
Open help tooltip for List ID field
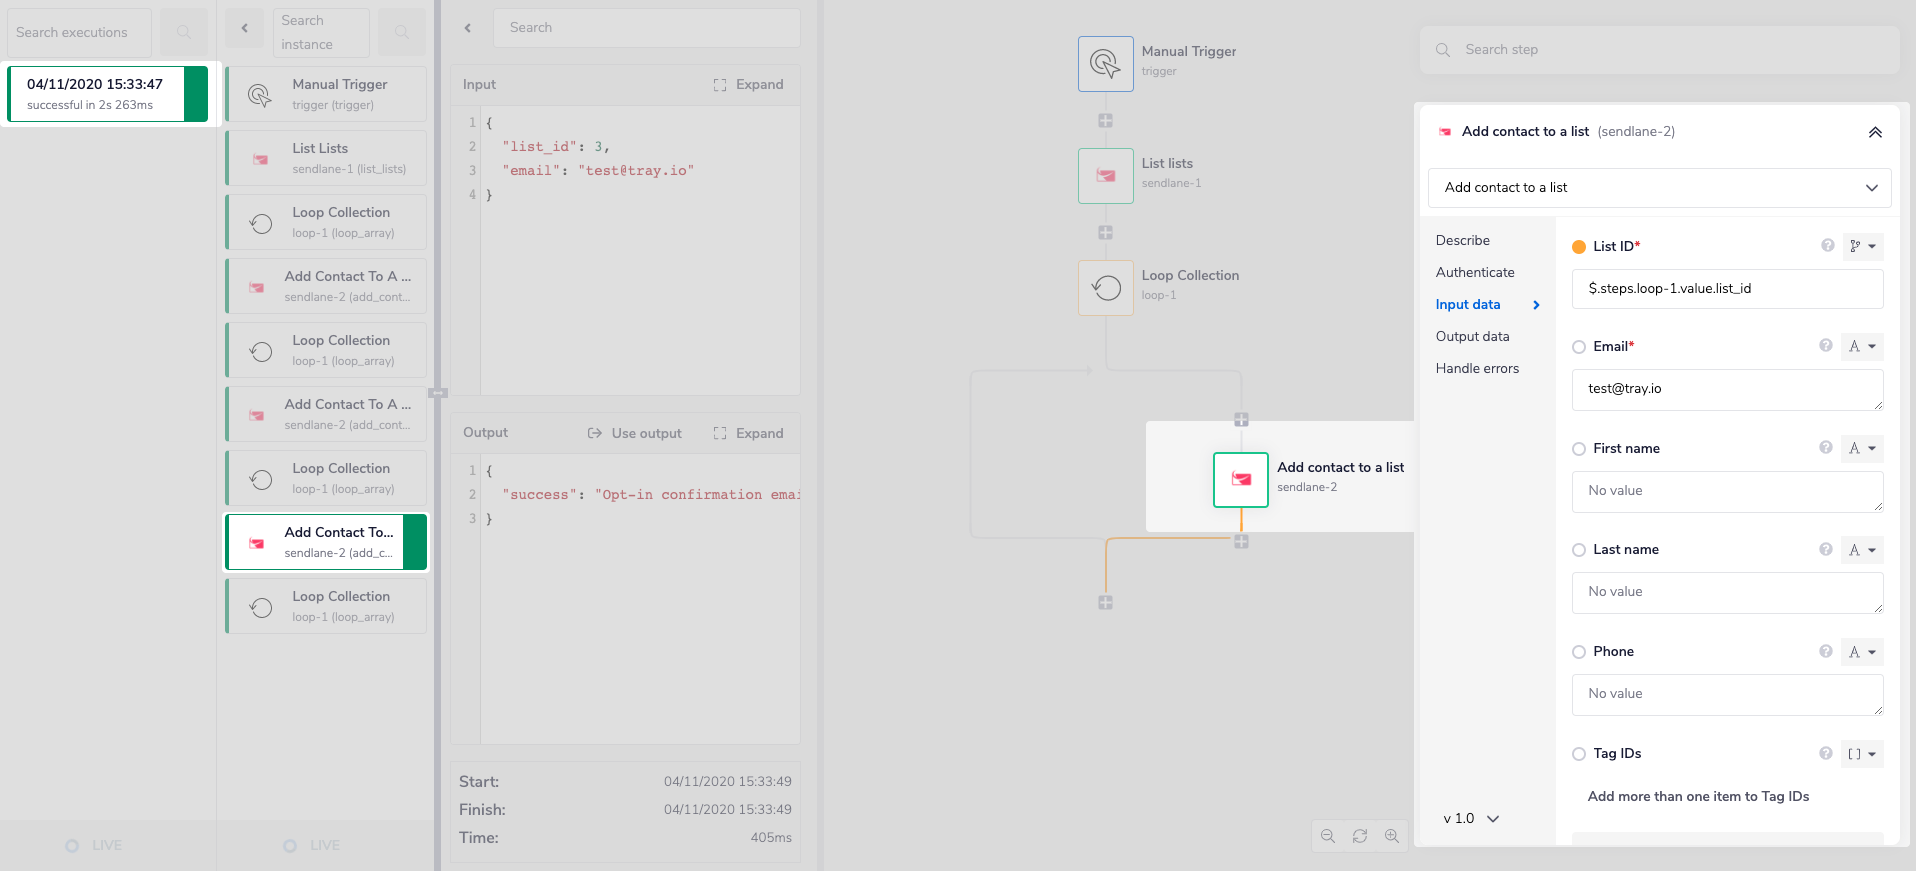tap(1827, 246)
